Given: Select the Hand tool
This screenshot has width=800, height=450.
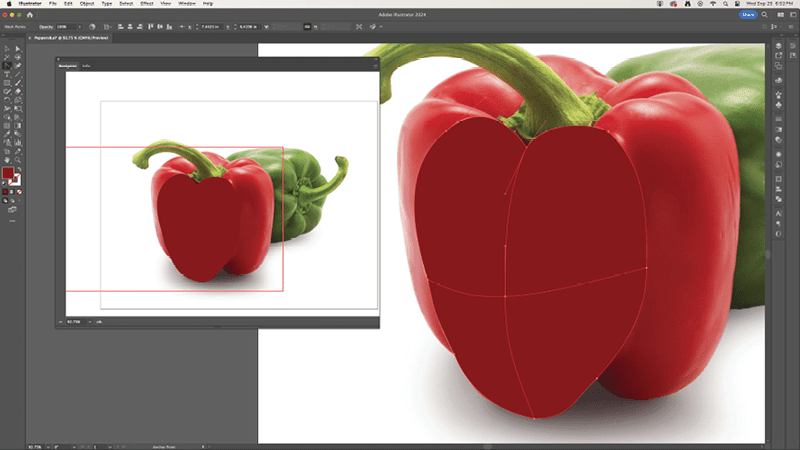Looking at the screenshot, I should pos(7,160).
